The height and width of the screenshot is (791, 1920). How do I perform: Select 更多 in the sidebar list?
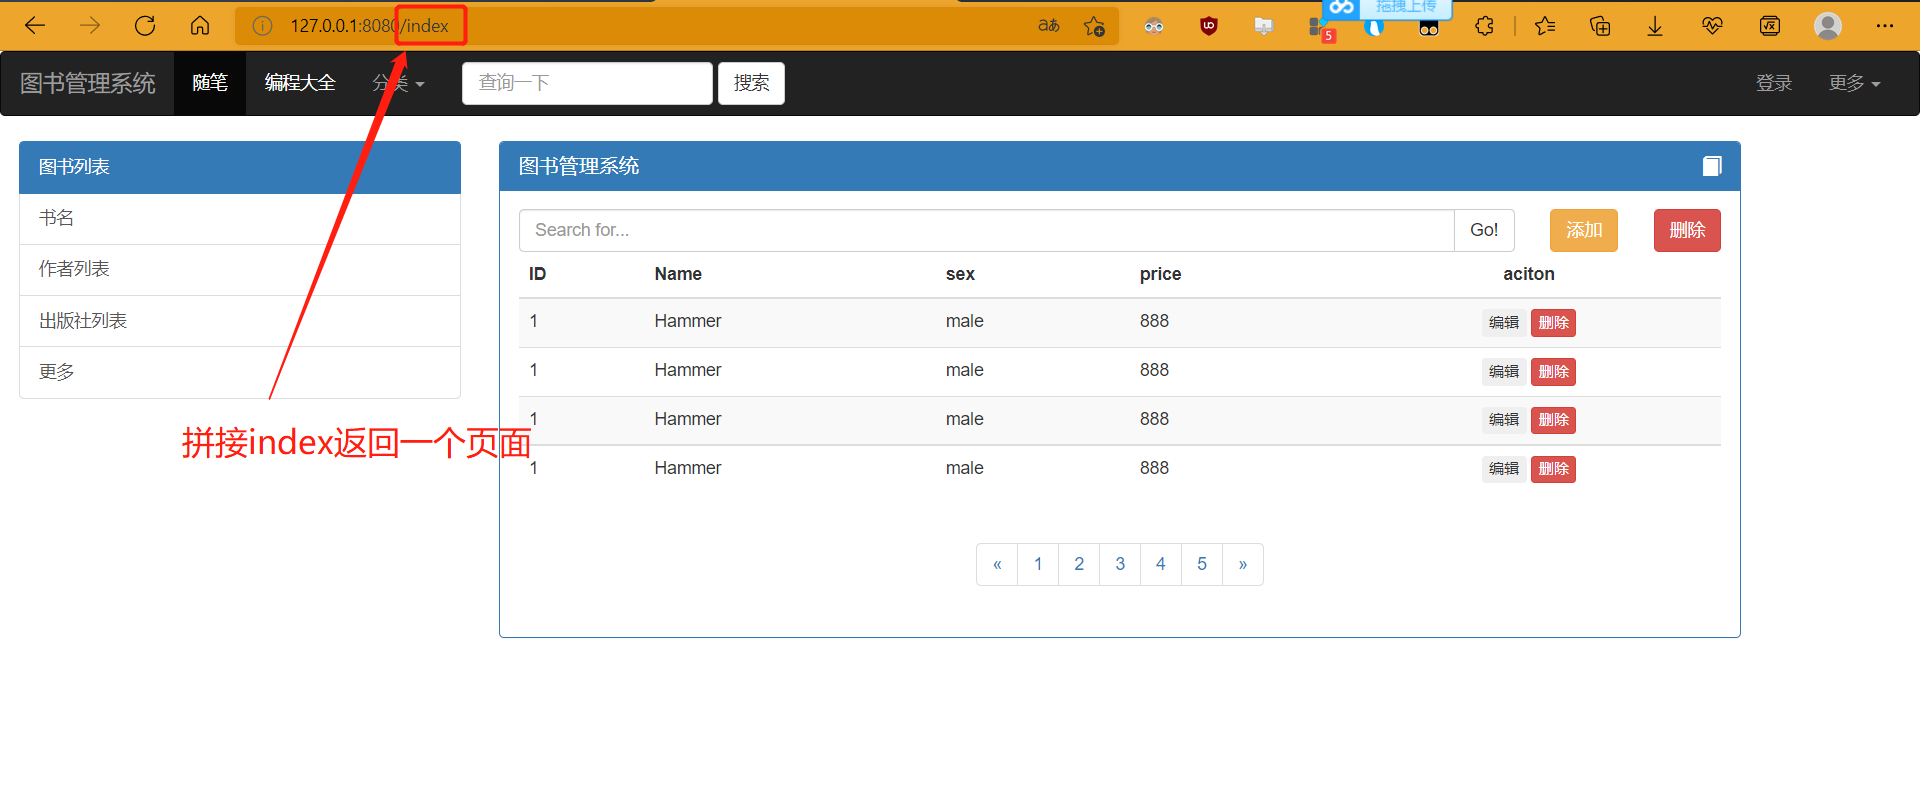point(240,372)
